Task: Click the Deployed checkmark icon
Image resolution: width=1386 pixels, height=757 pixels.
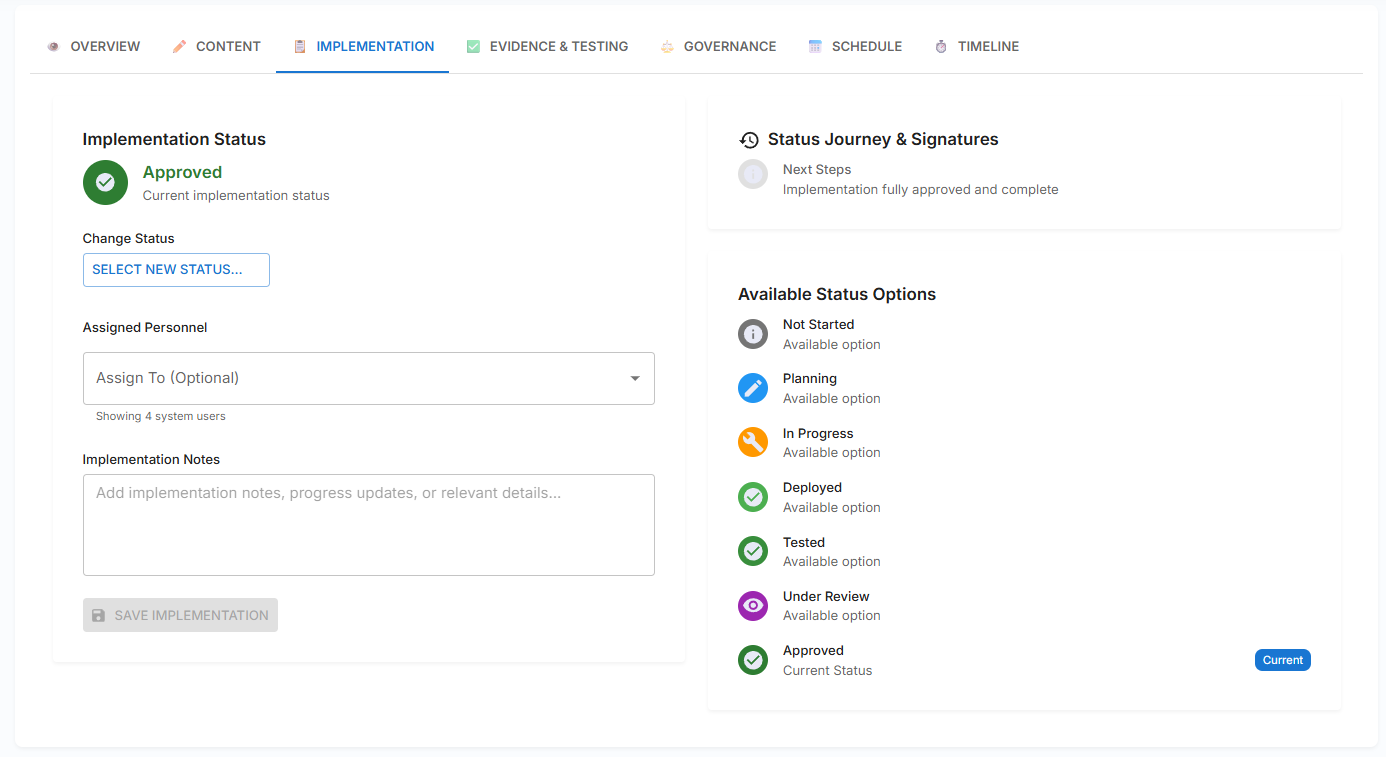Action: click(752, 497)
